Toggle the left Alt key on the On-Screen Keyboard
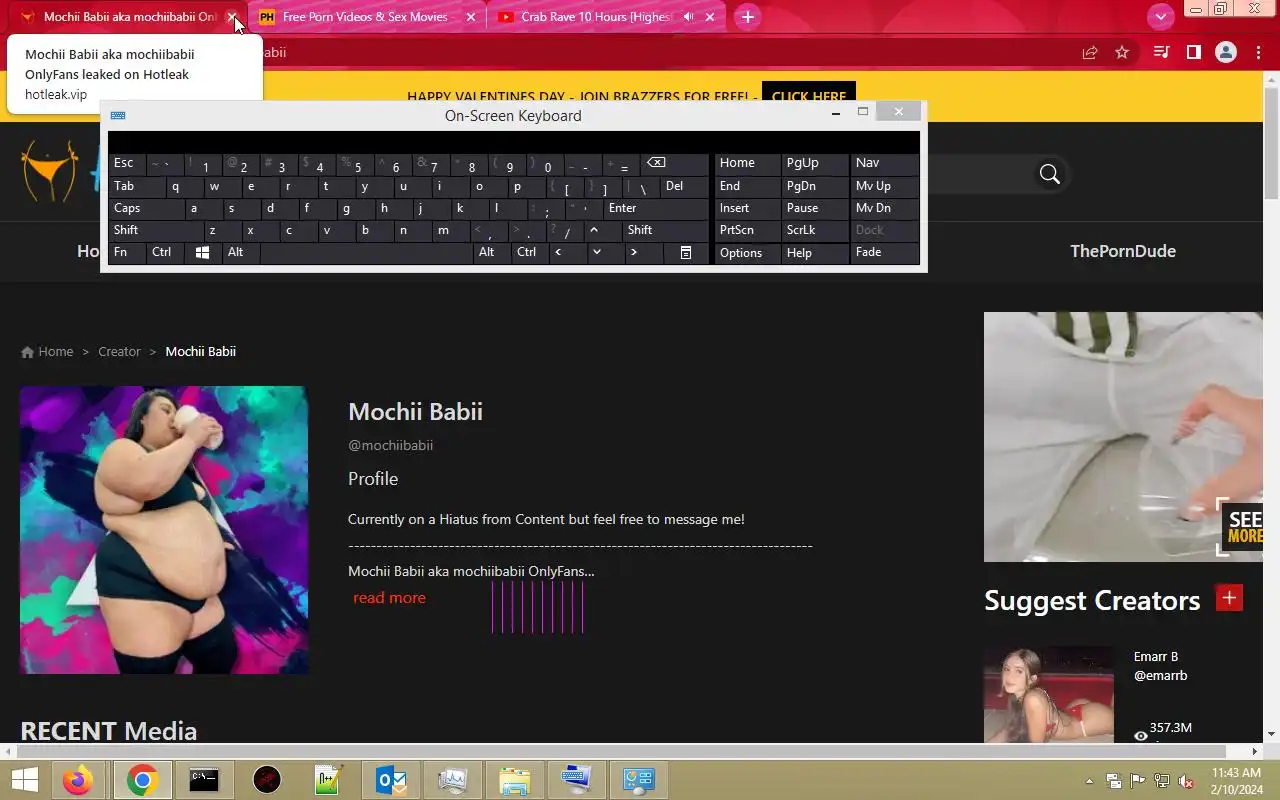This screenshot has height=800, width=1280. [x=240, y=253]
